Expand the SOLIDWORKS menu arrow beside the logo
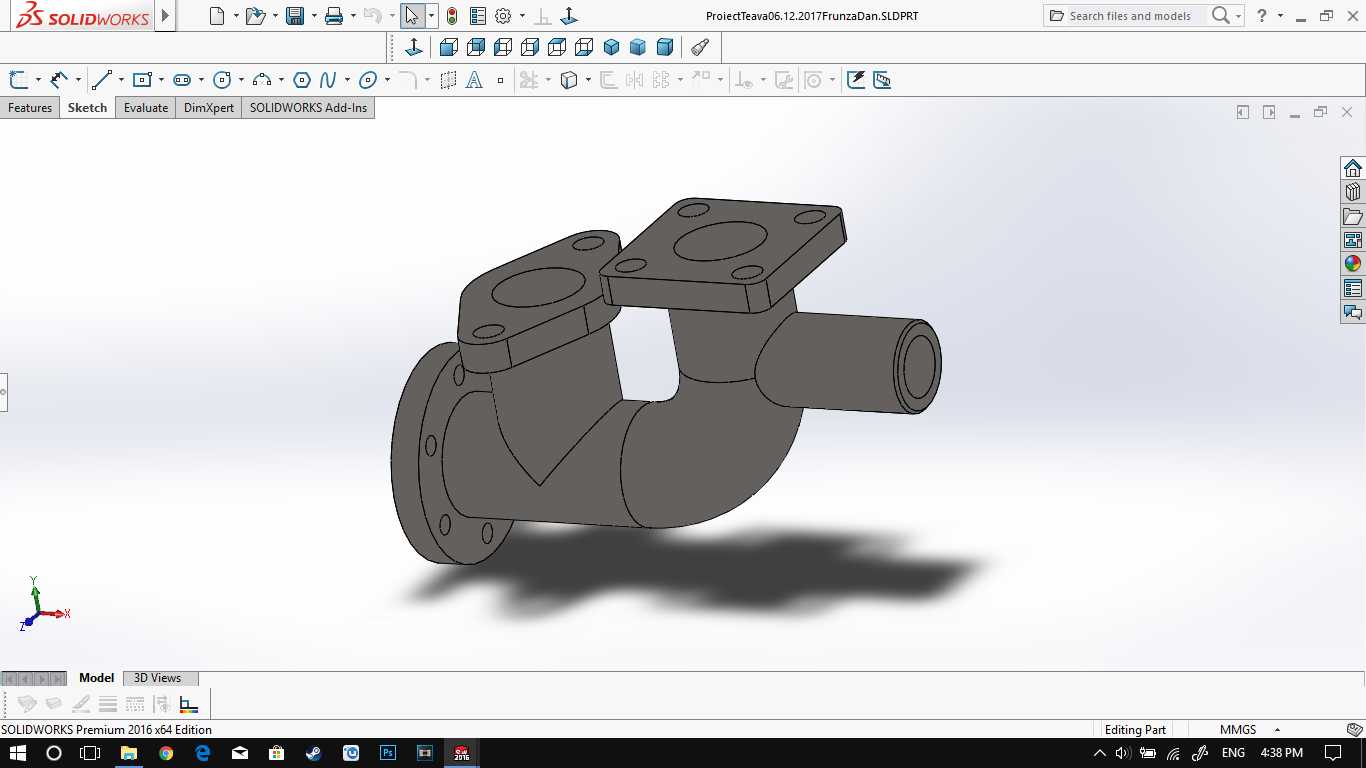The image size is (1366, 768). pyautogui.click(x=165, y=16)
